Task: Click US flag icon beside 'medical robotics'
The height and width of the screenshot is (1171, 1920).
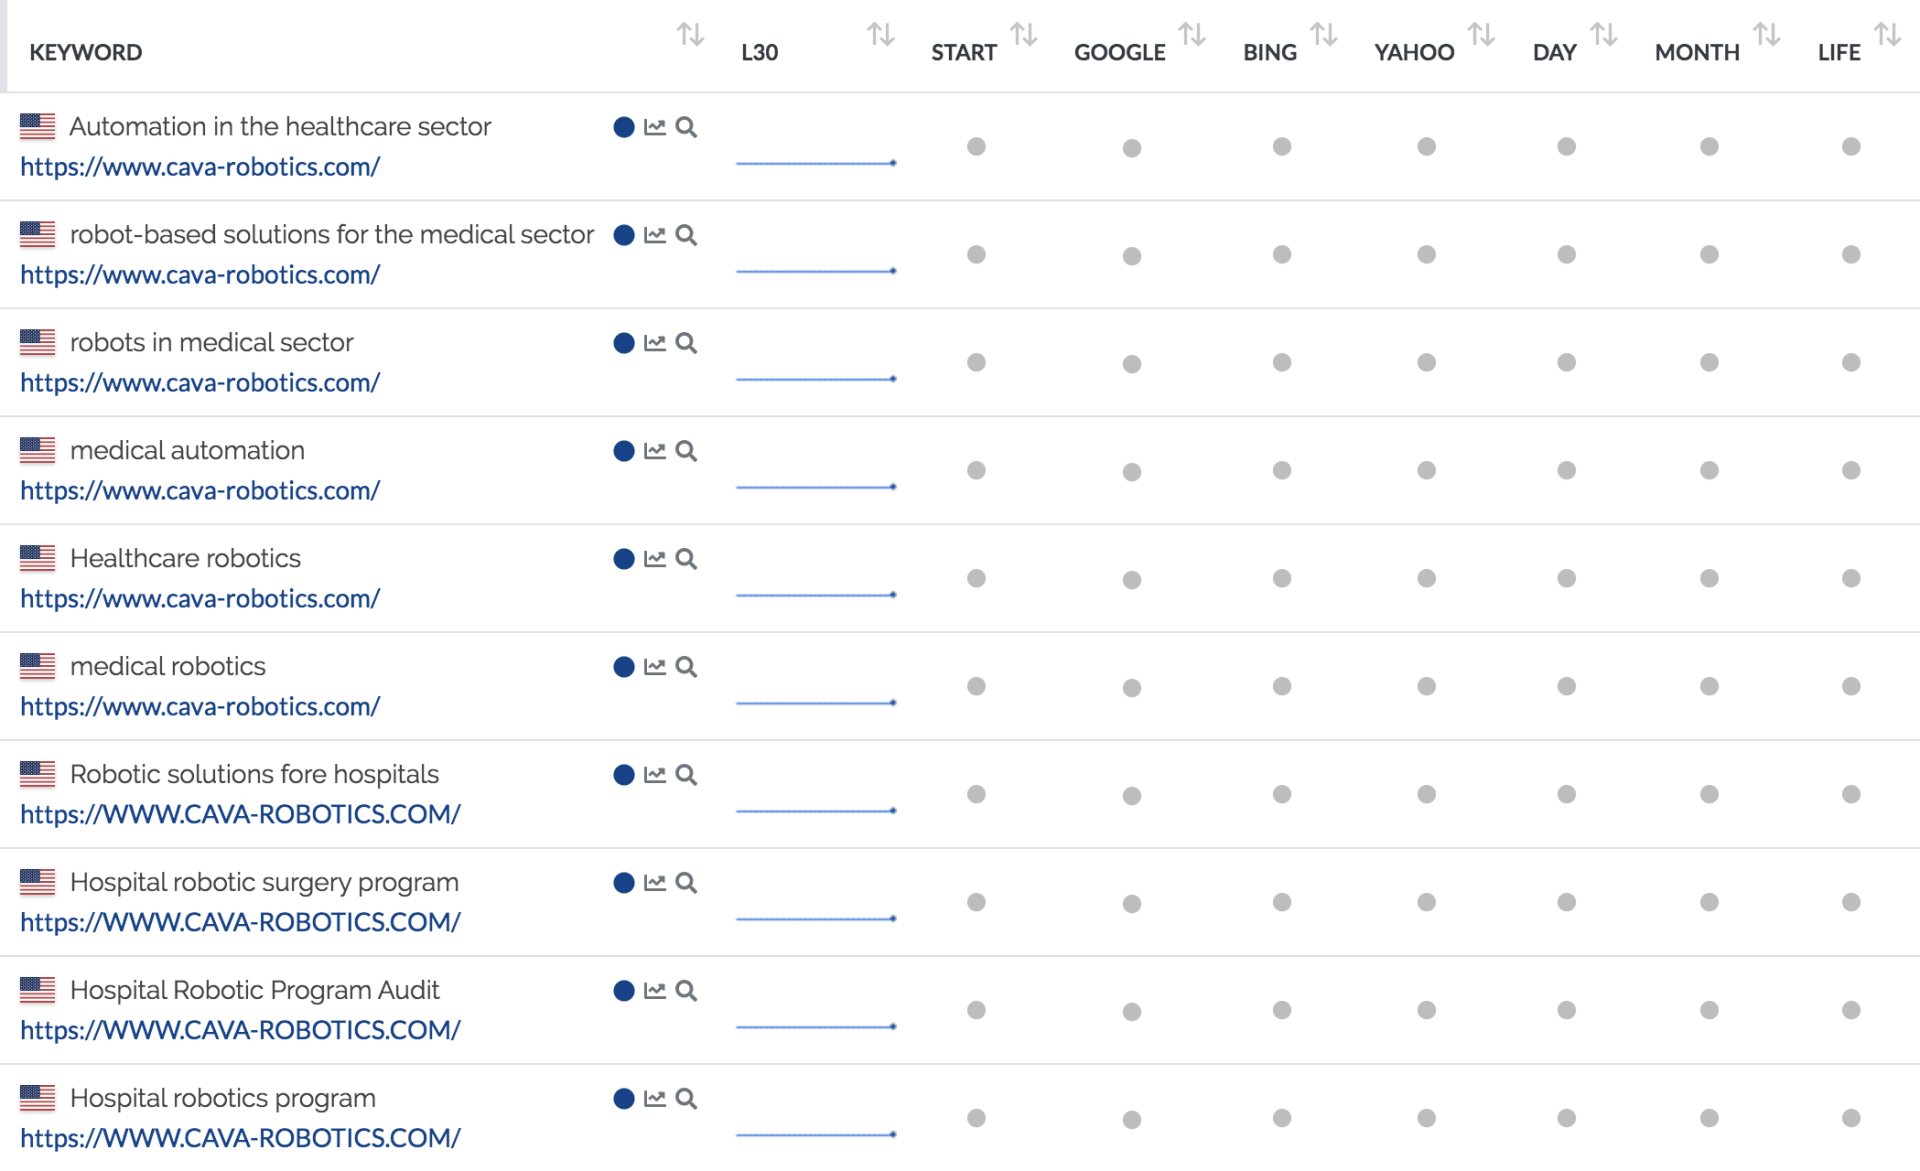Action: click(x=38, y=666)
